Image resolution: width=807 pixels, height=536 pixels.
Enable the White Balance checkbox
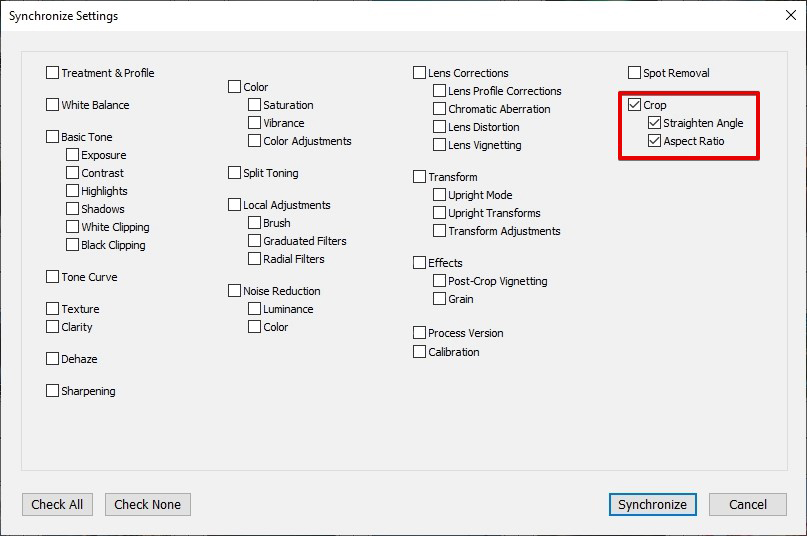pos(53,105)
